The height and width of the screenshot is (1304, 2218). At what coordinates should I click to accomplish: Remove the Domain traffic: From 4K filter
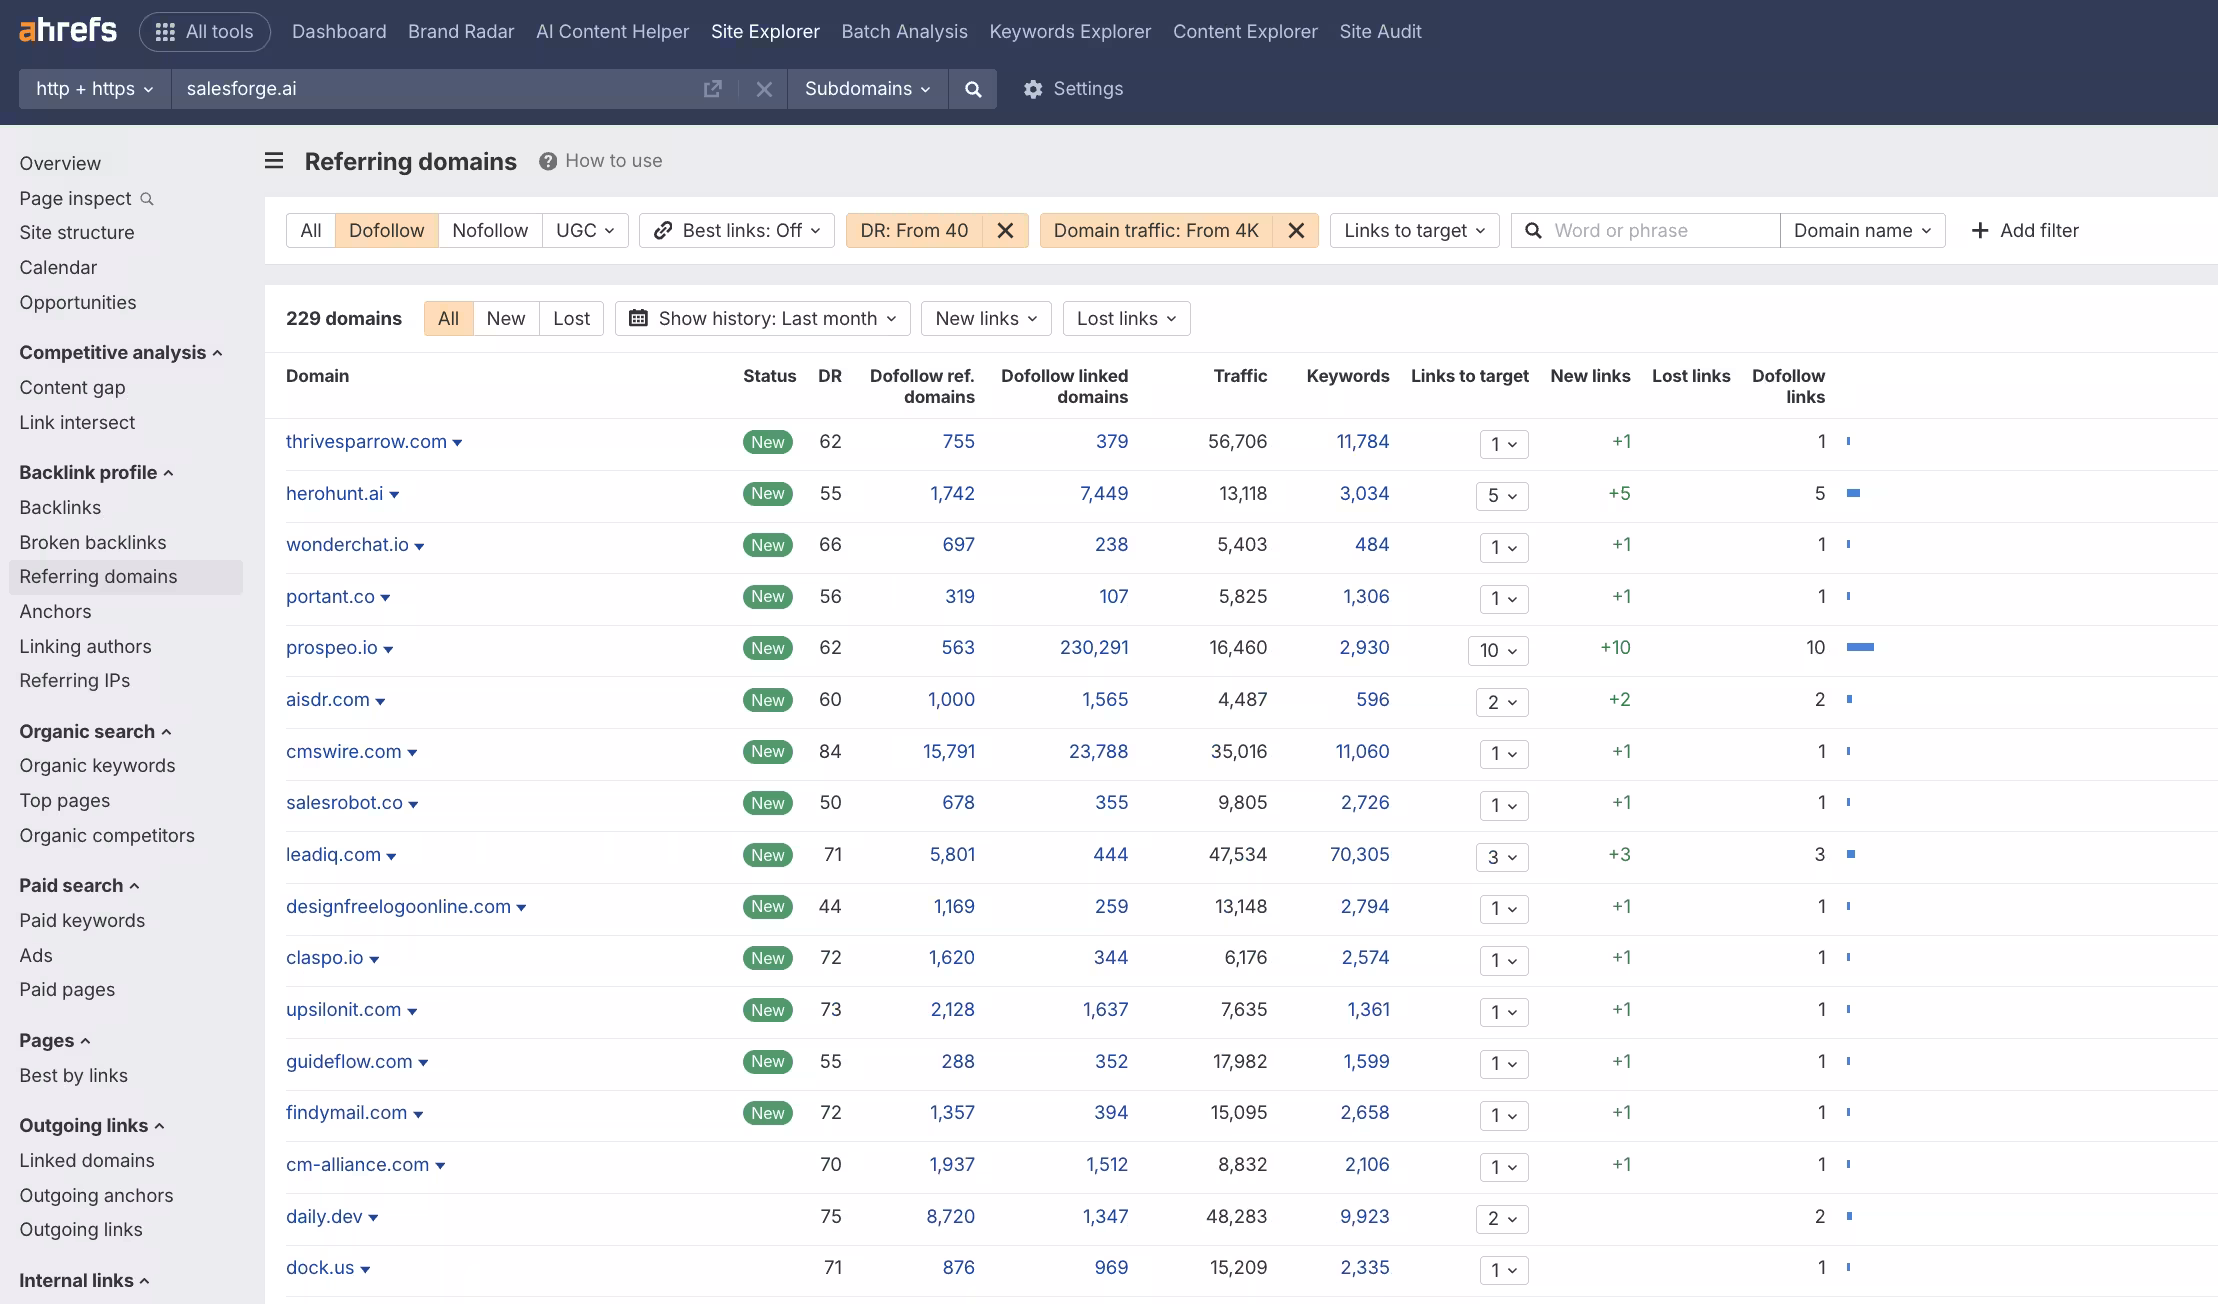[x=1296, y=231]
